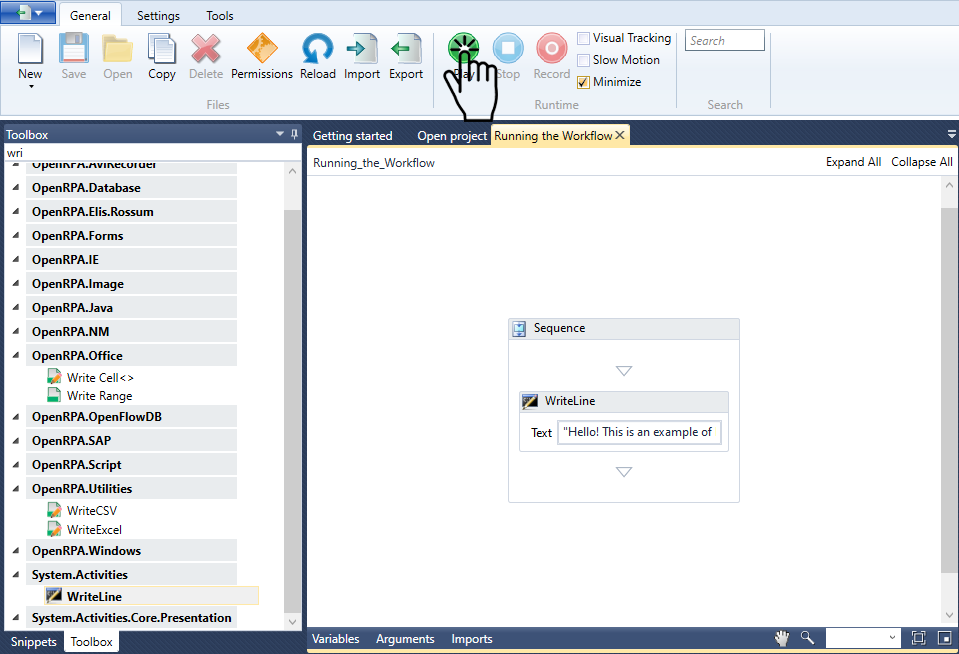Click the drop triangle above WriteLine
959x654 pixels.
pyautogui.click(x=624, y=371)
